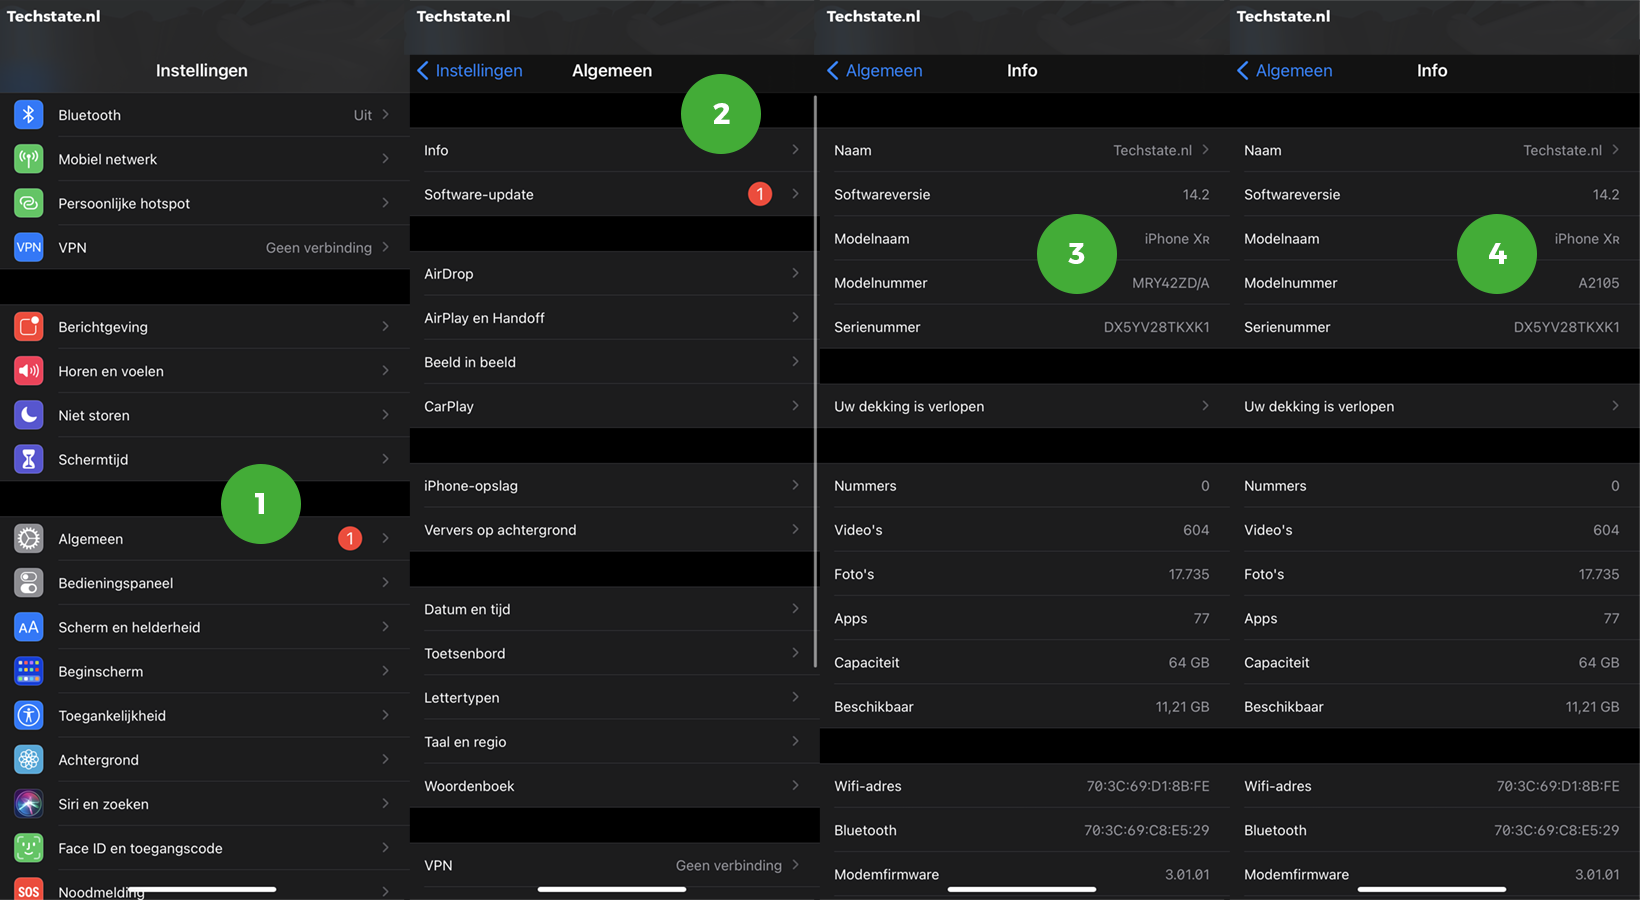Tap the Face ID en toegangscode icon
This screenshot has height=900, width=1640.
pos(29,848)
